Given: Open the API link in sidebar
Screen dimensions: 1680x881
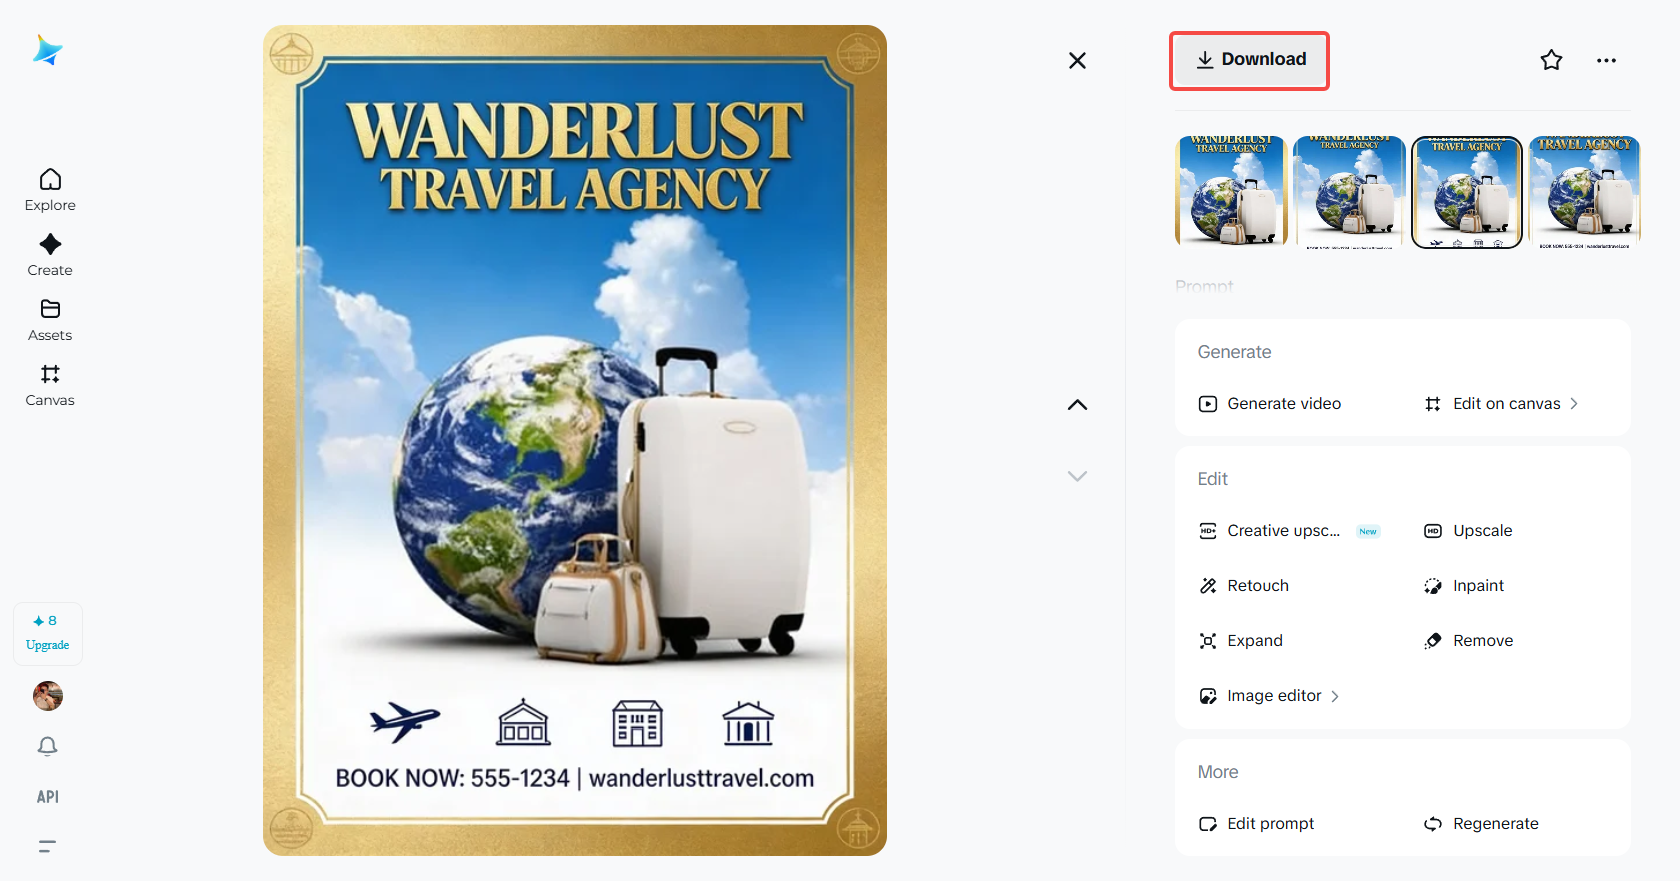Looking at the screenshot, I should (x=48, y=797).
